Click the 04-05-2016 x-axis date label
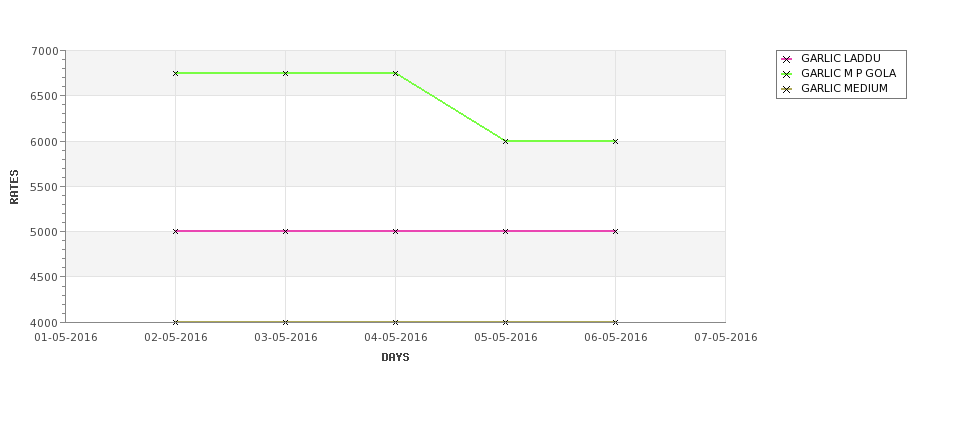The image size is (975, 429). point(395,338)
